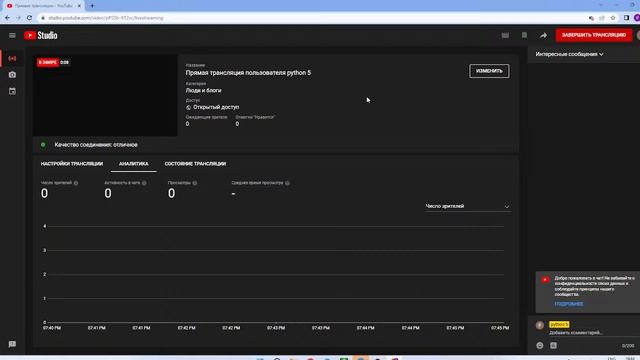Reload the page with browser refresh icon
The width and height of the screenshot is (640, 360).
[x=29, y=18]
